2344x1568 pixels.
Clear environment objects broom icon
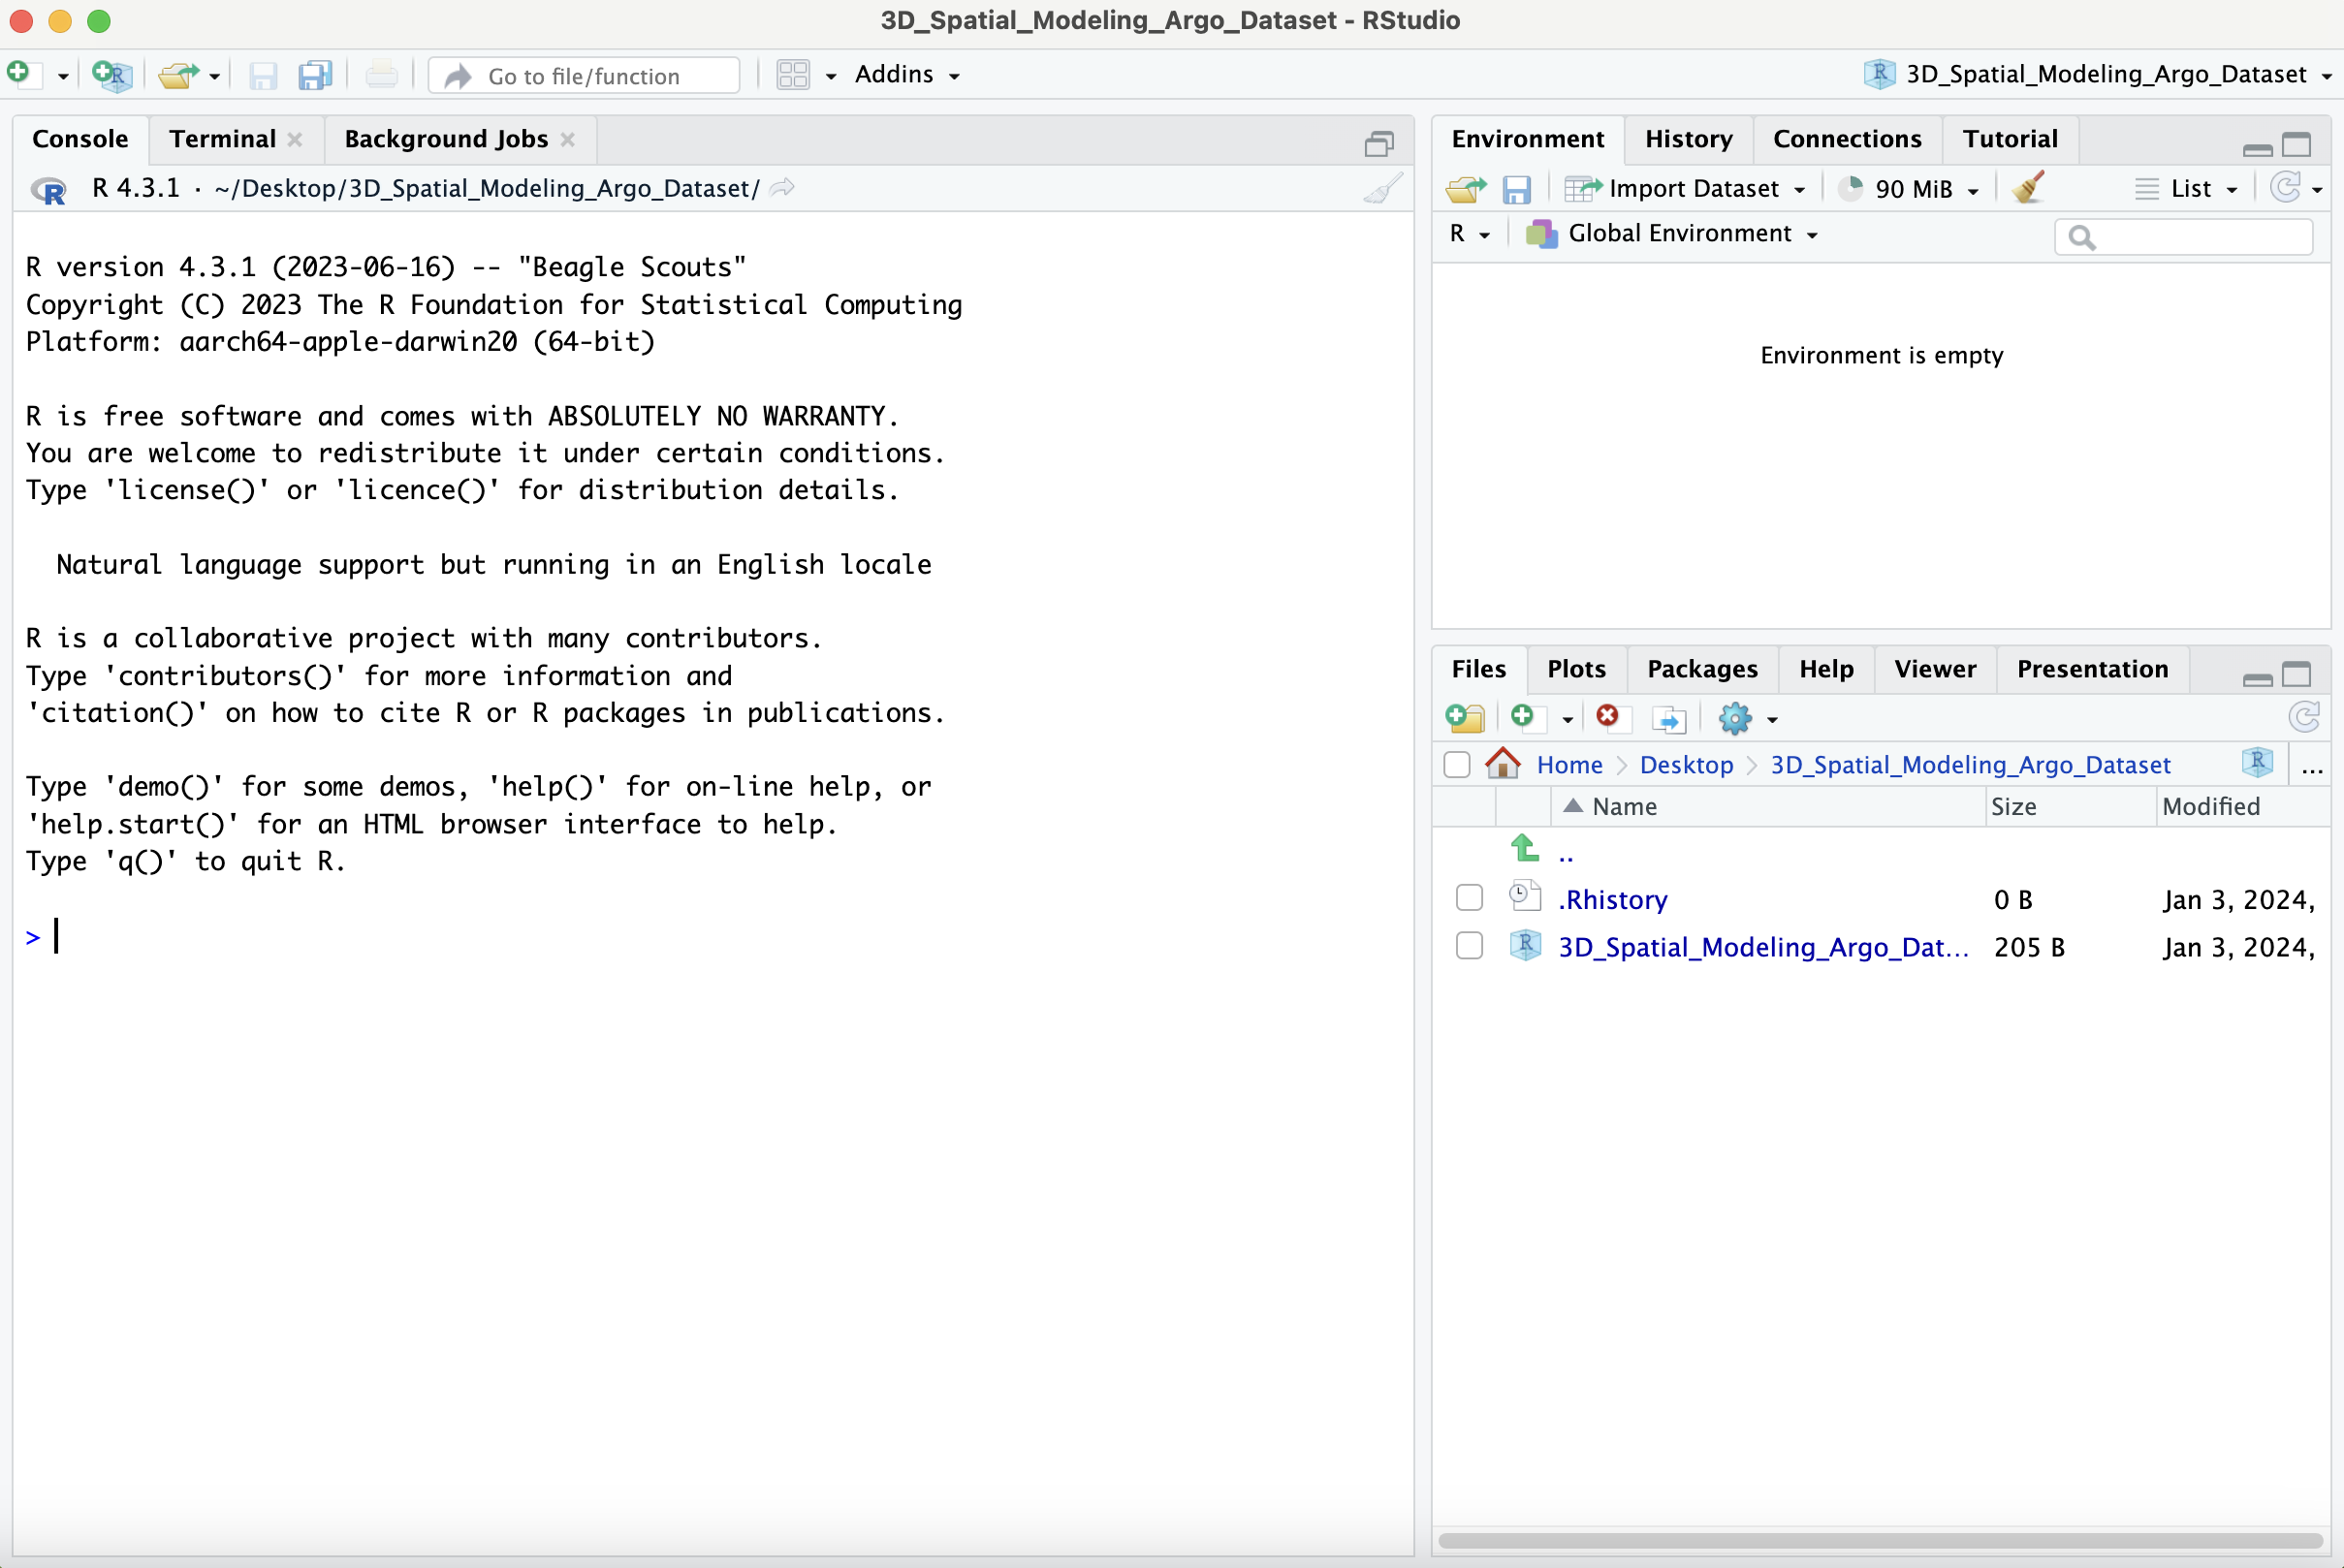click(2029, 187)
